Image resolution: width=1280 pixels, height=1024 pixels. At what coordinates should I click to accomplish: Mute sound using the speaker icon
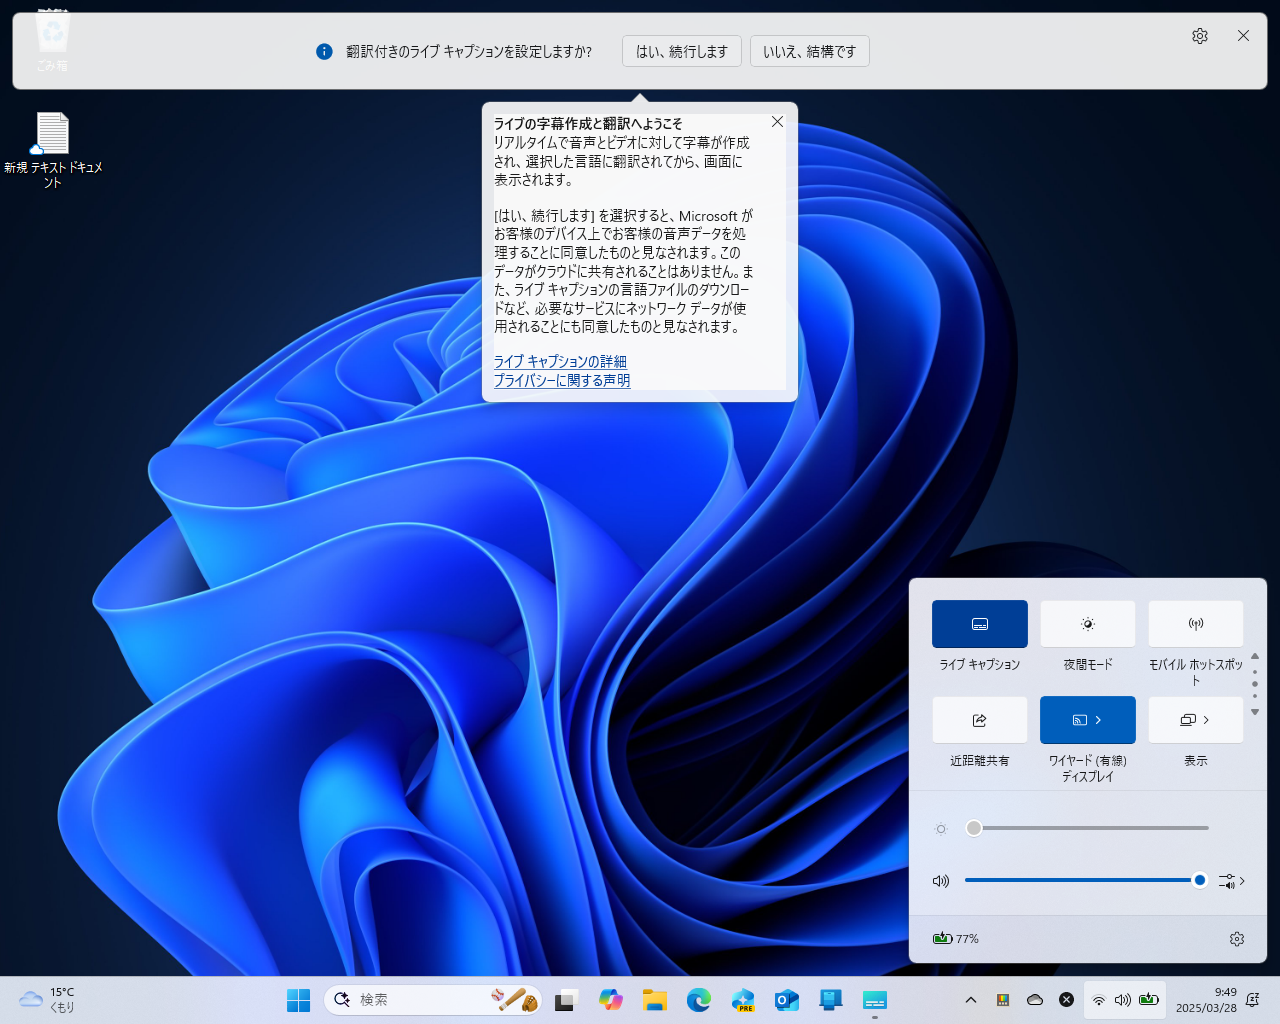(940, 881)
